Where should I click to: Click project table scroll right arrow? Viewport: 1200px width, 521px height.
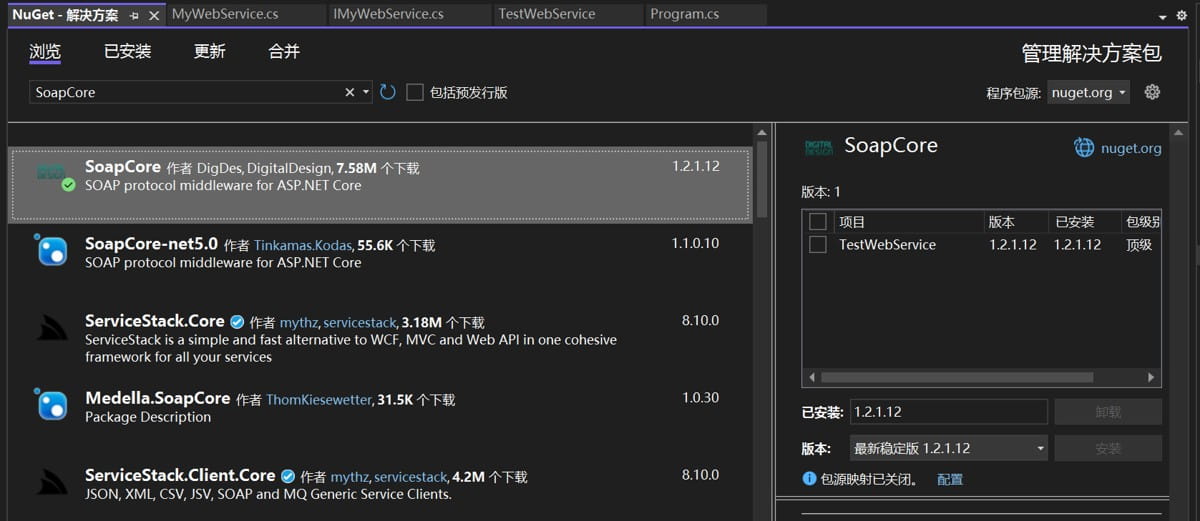[1152, 377]
